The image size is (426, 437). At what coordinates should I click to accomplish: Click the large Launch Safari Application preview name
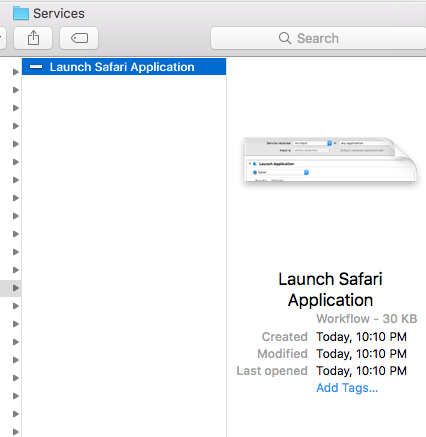[330, 289]
